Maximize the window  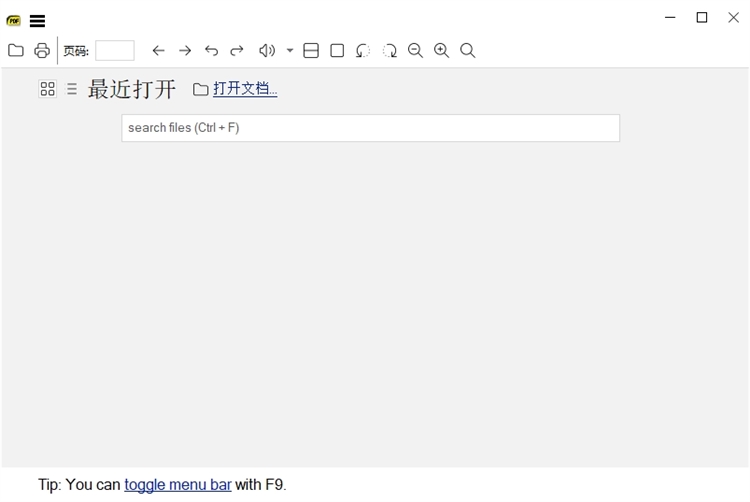pyautogui.click(x=702, y=18)
